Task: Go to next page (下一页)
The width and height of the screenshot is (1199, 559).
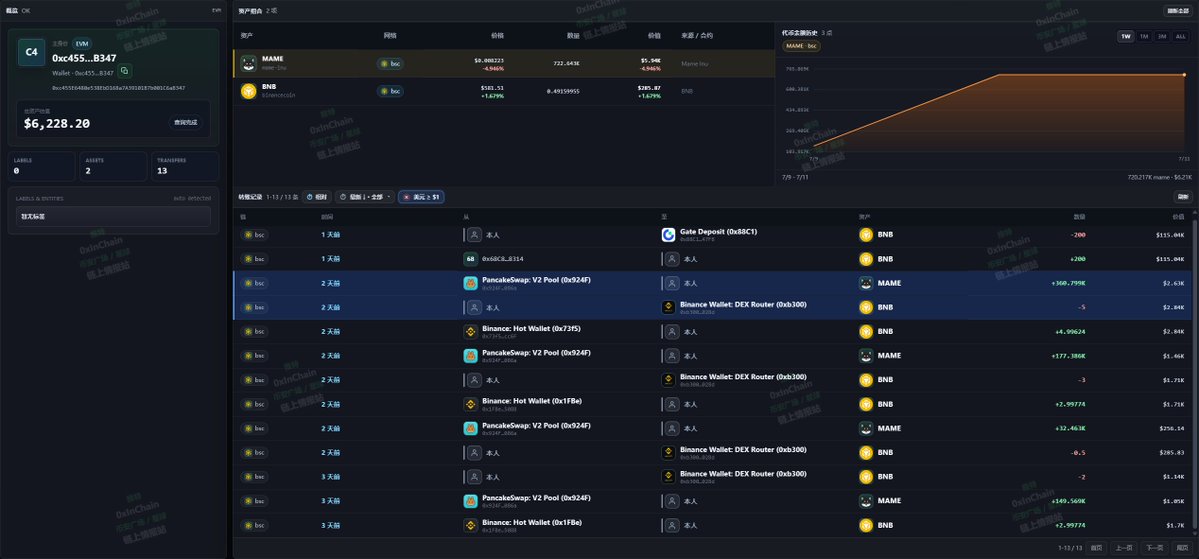Action: coord(1153,548)
